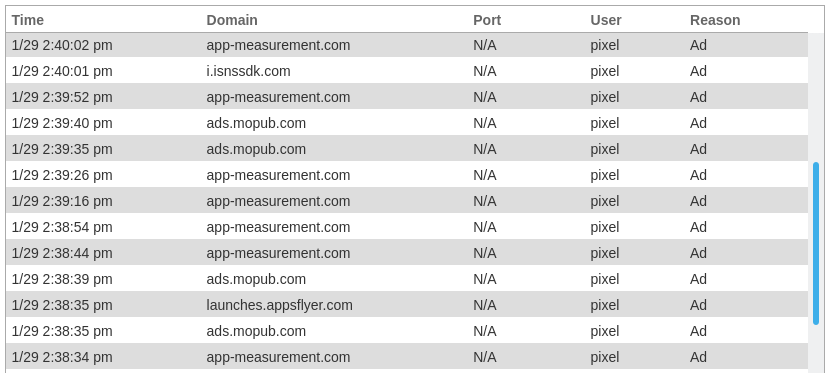The width and height of the screenshot is (832, 373).
Task: Click the row timestamped 2:39:26 pm
Action: tap(407, 175)
